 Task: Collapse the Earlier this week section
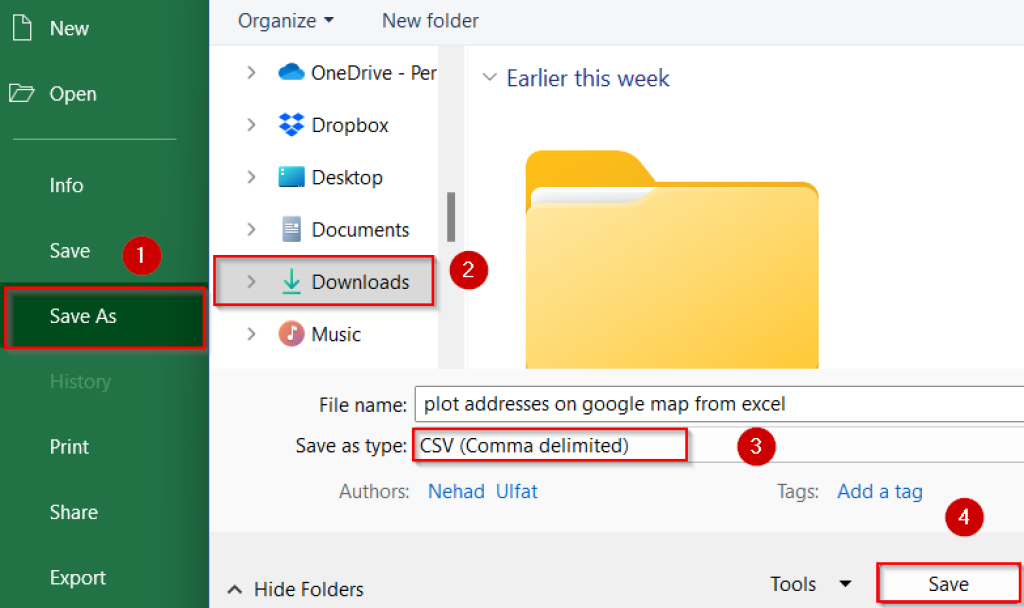coord(489,78)
